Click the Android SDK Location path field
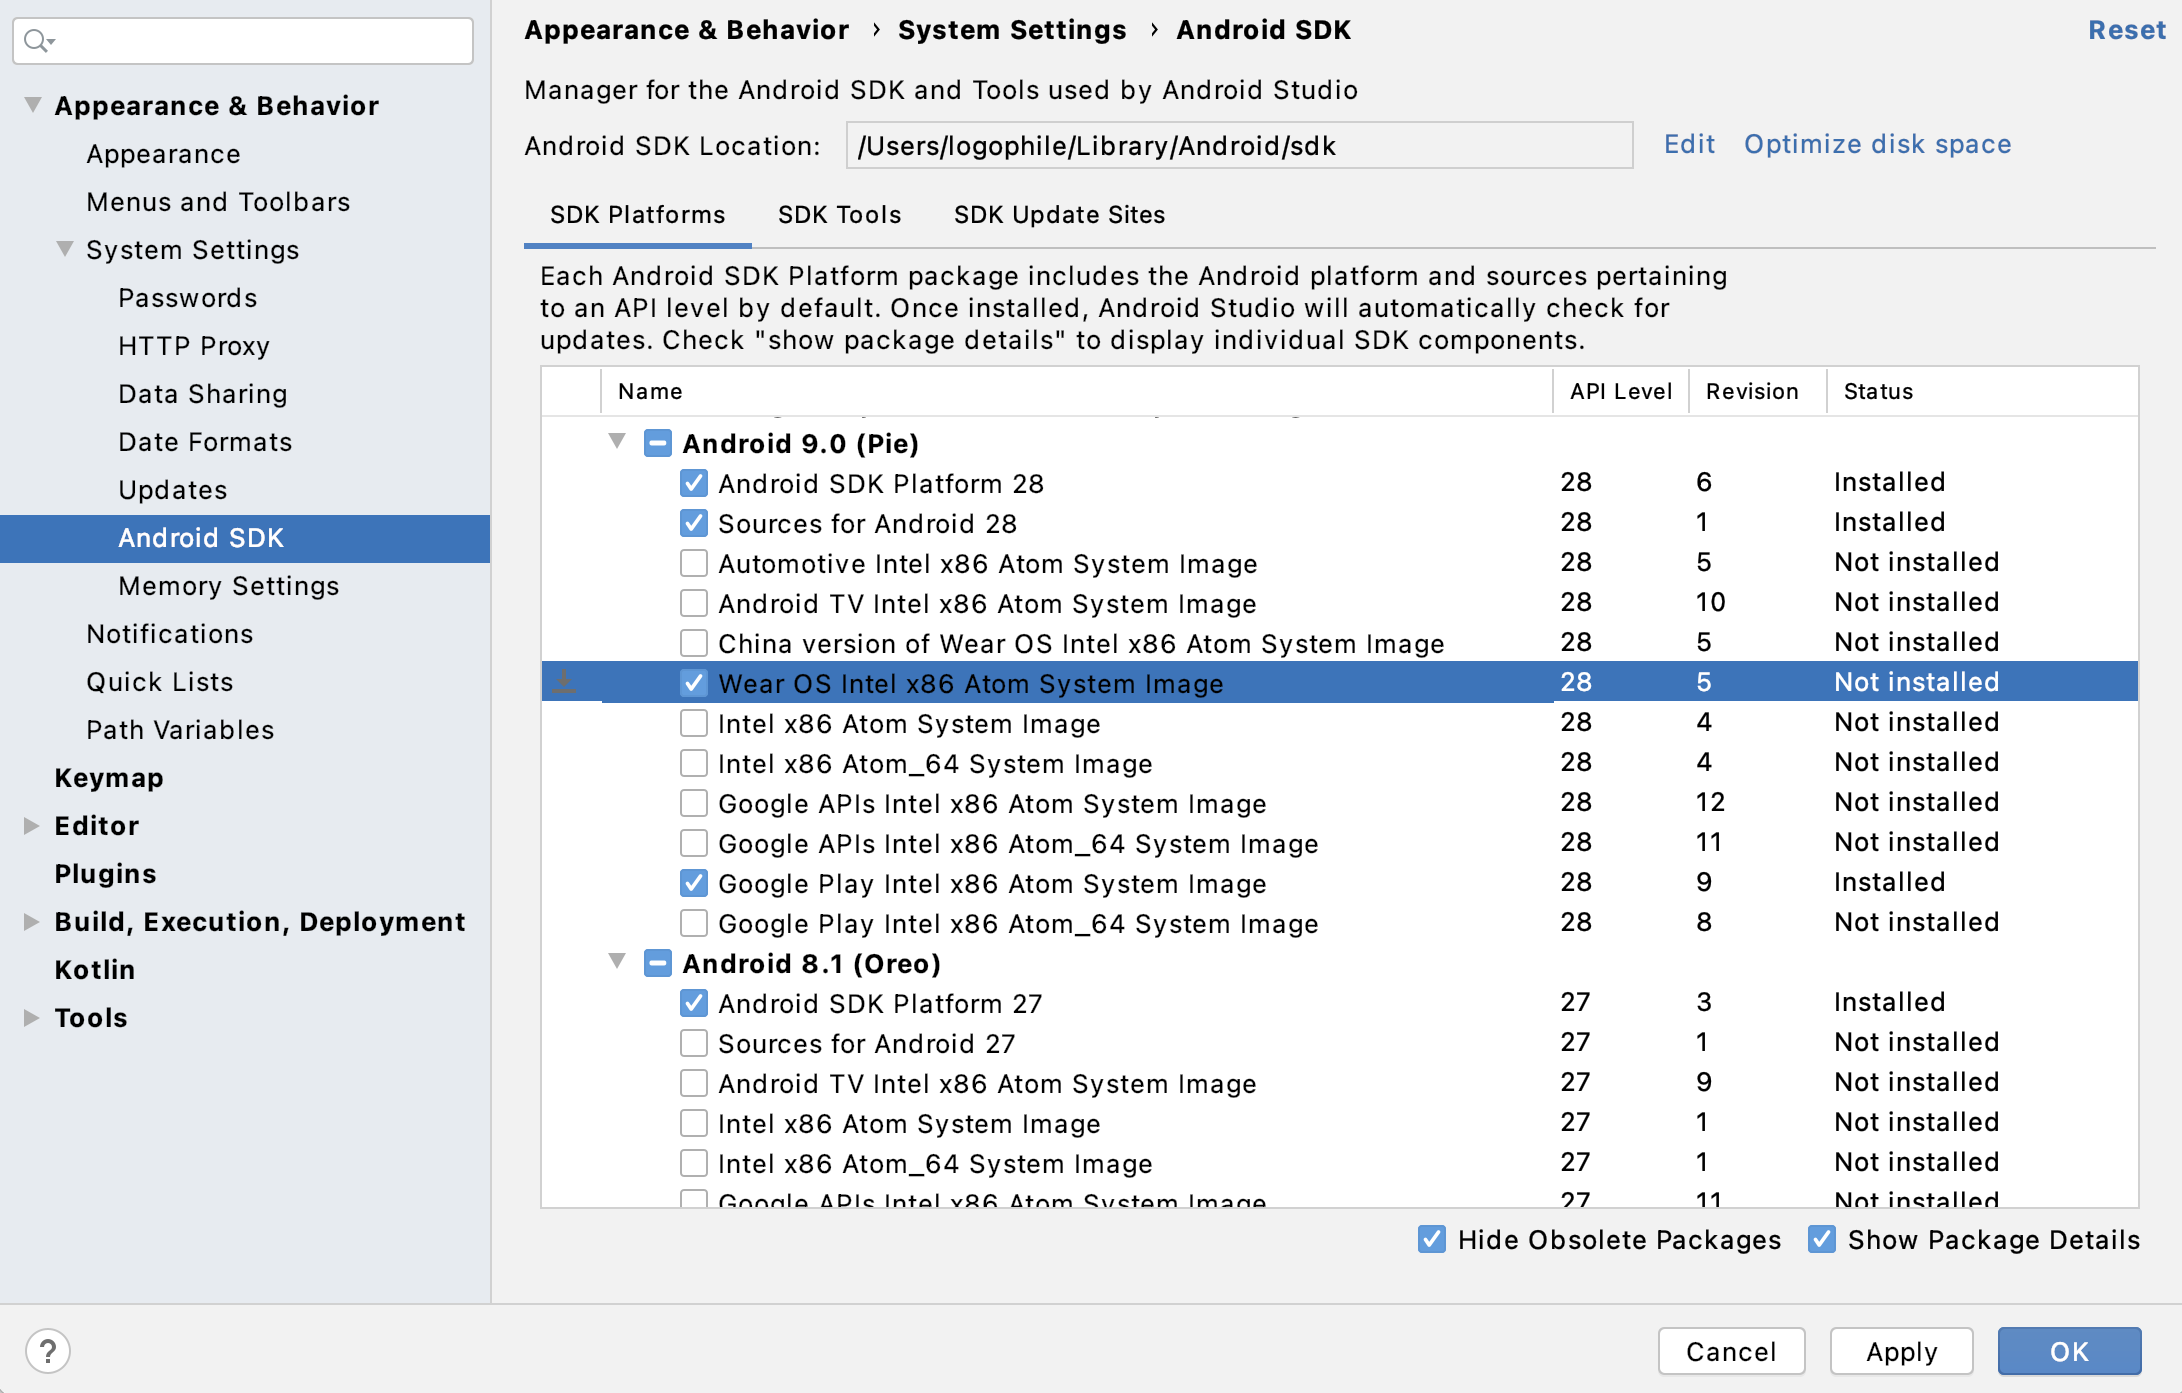The height and width of the screenshot is (1393, 2182). pyautogui.click(x=1238, y=146)
